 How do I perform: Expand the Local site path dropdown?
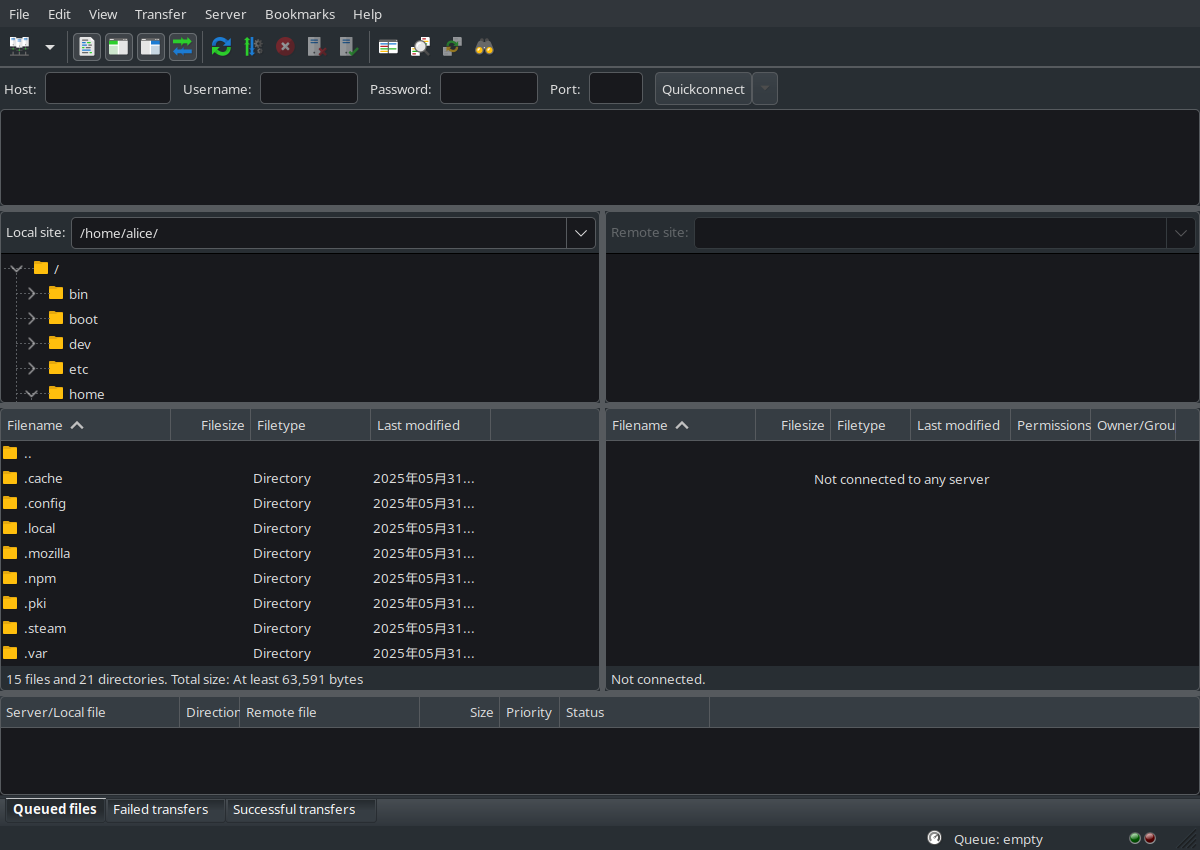coord(581,233)
